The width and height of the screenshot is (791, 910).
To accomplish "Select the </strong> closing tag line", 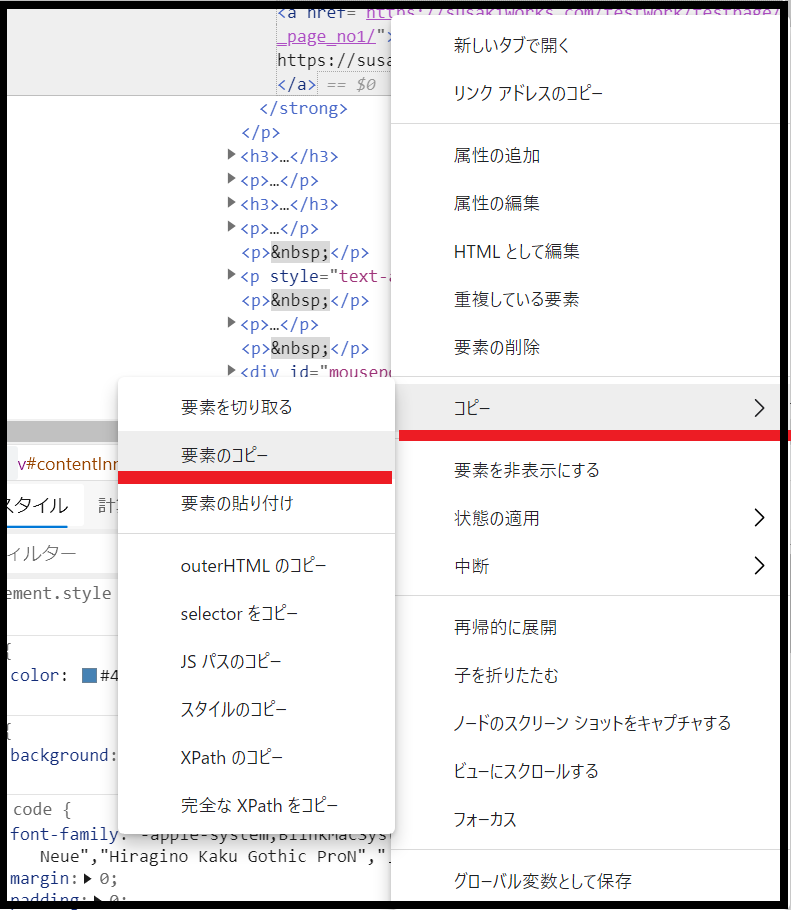I will [x=304, y=109].
